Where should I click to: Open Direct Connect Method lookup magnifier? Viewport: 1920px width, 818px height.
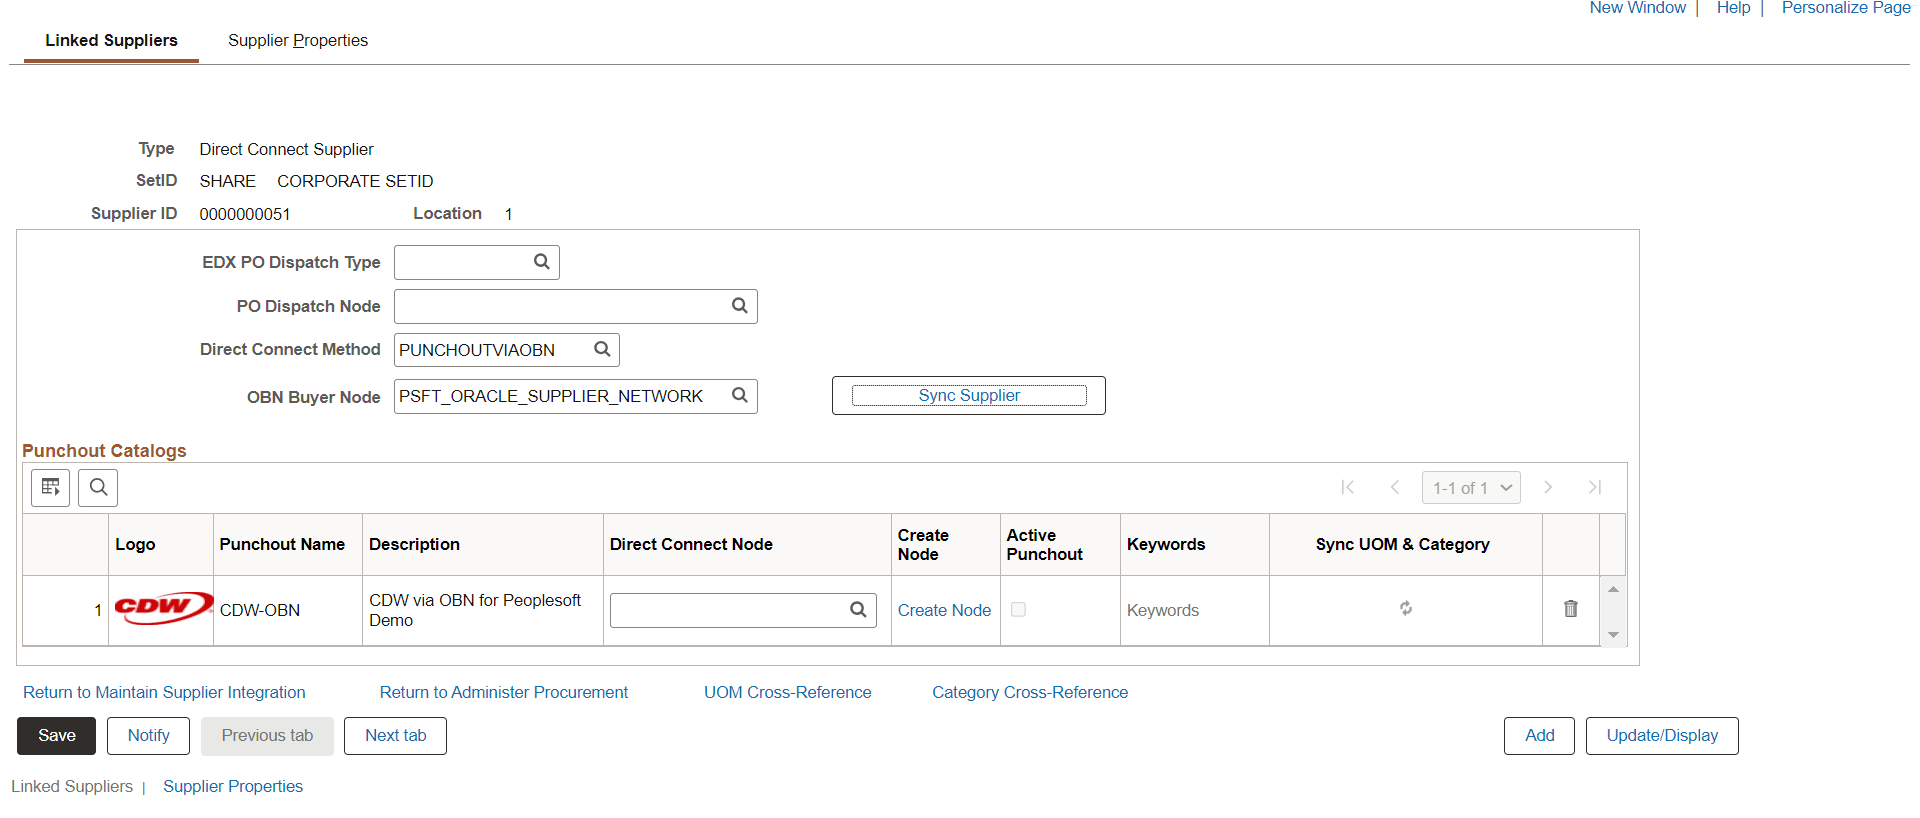(602, 350)
